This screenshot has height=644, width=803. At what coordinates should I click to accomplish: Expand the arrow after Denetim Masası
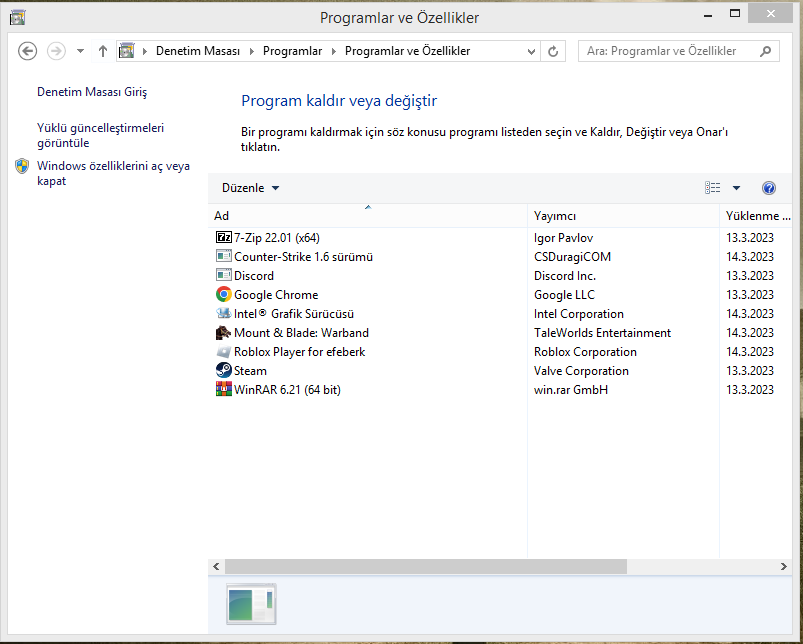click(251, 51)
